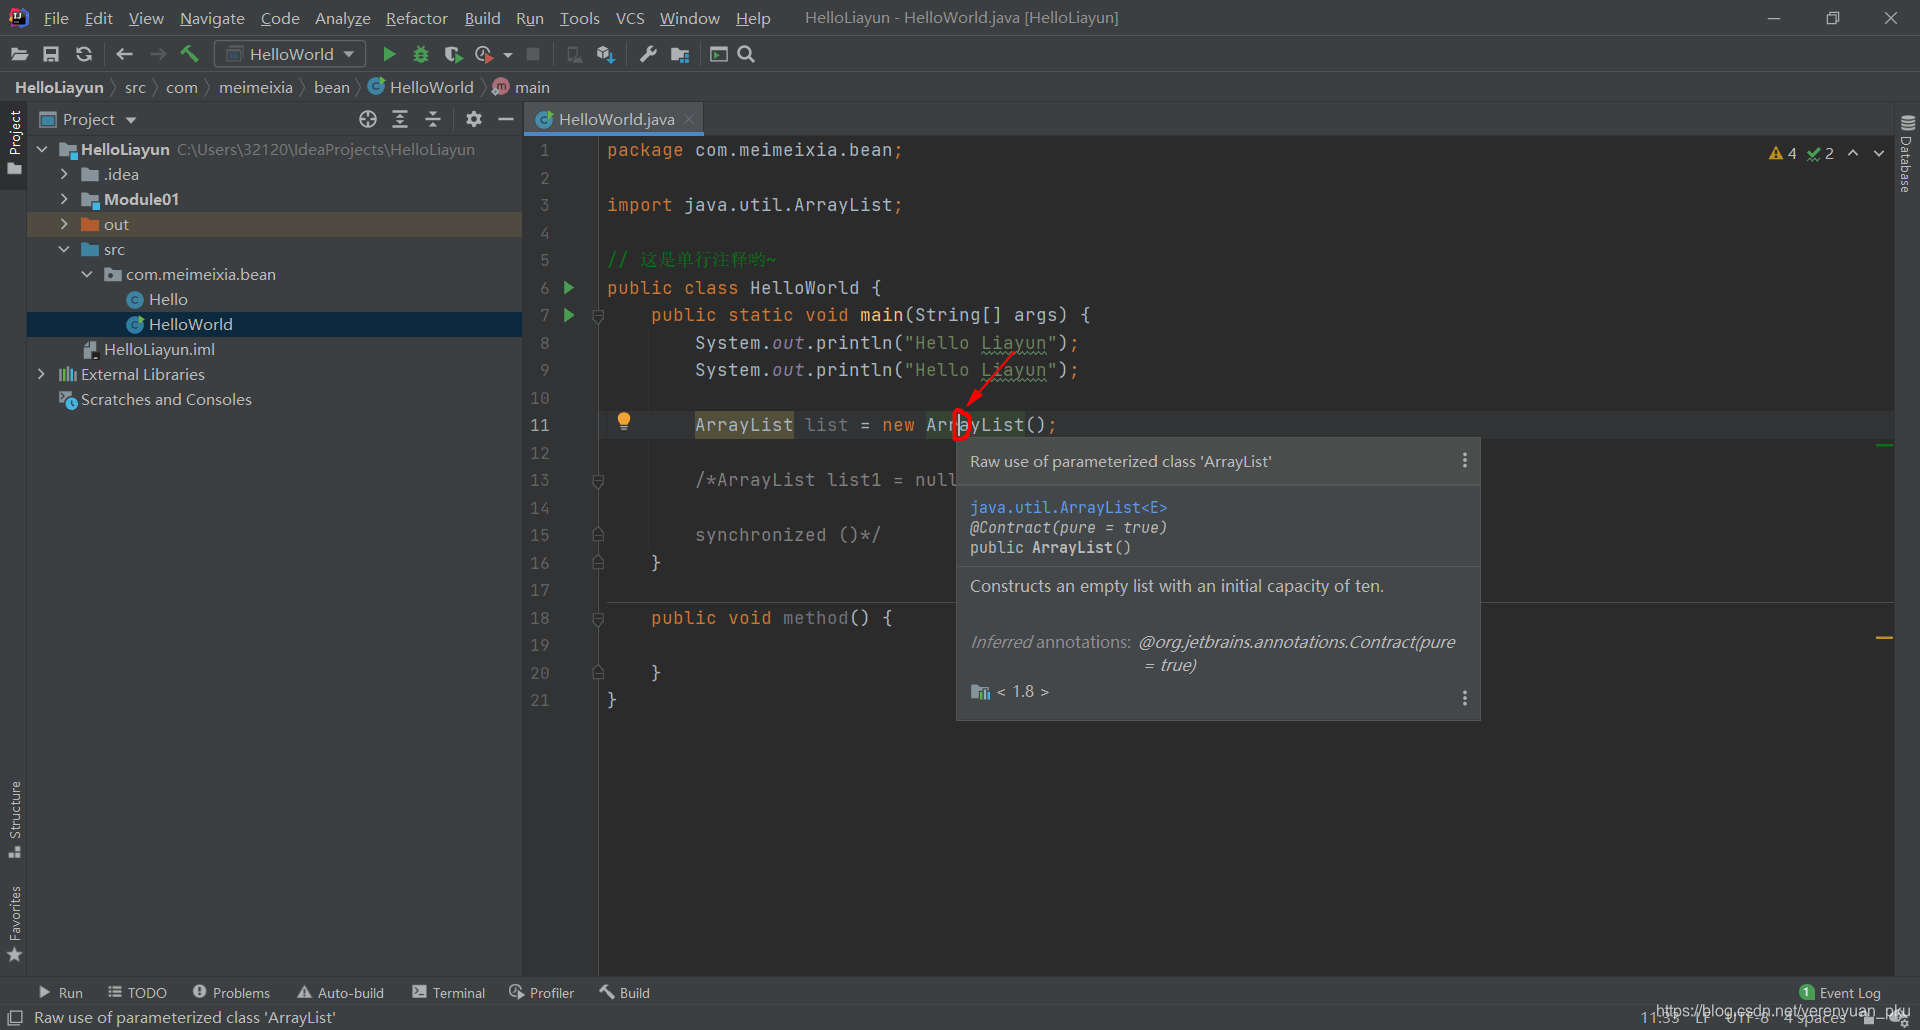This screenshot has width=1920, height=1030.
Task: Toggle the fold marker at comment line 13
Action: [598, 481]
